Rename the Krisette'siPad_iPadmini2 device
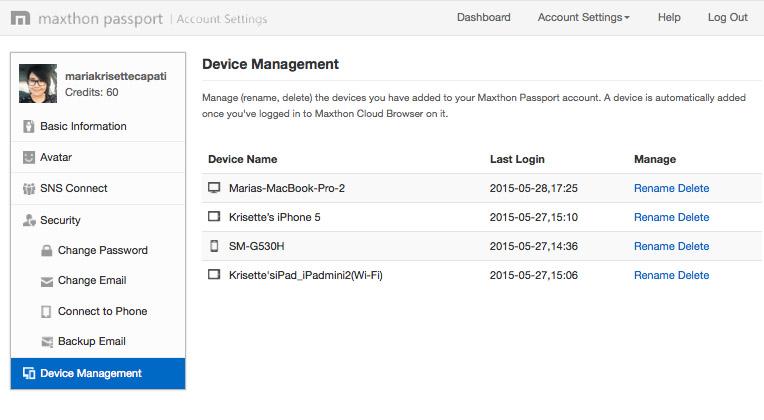 tap(654, 275)
